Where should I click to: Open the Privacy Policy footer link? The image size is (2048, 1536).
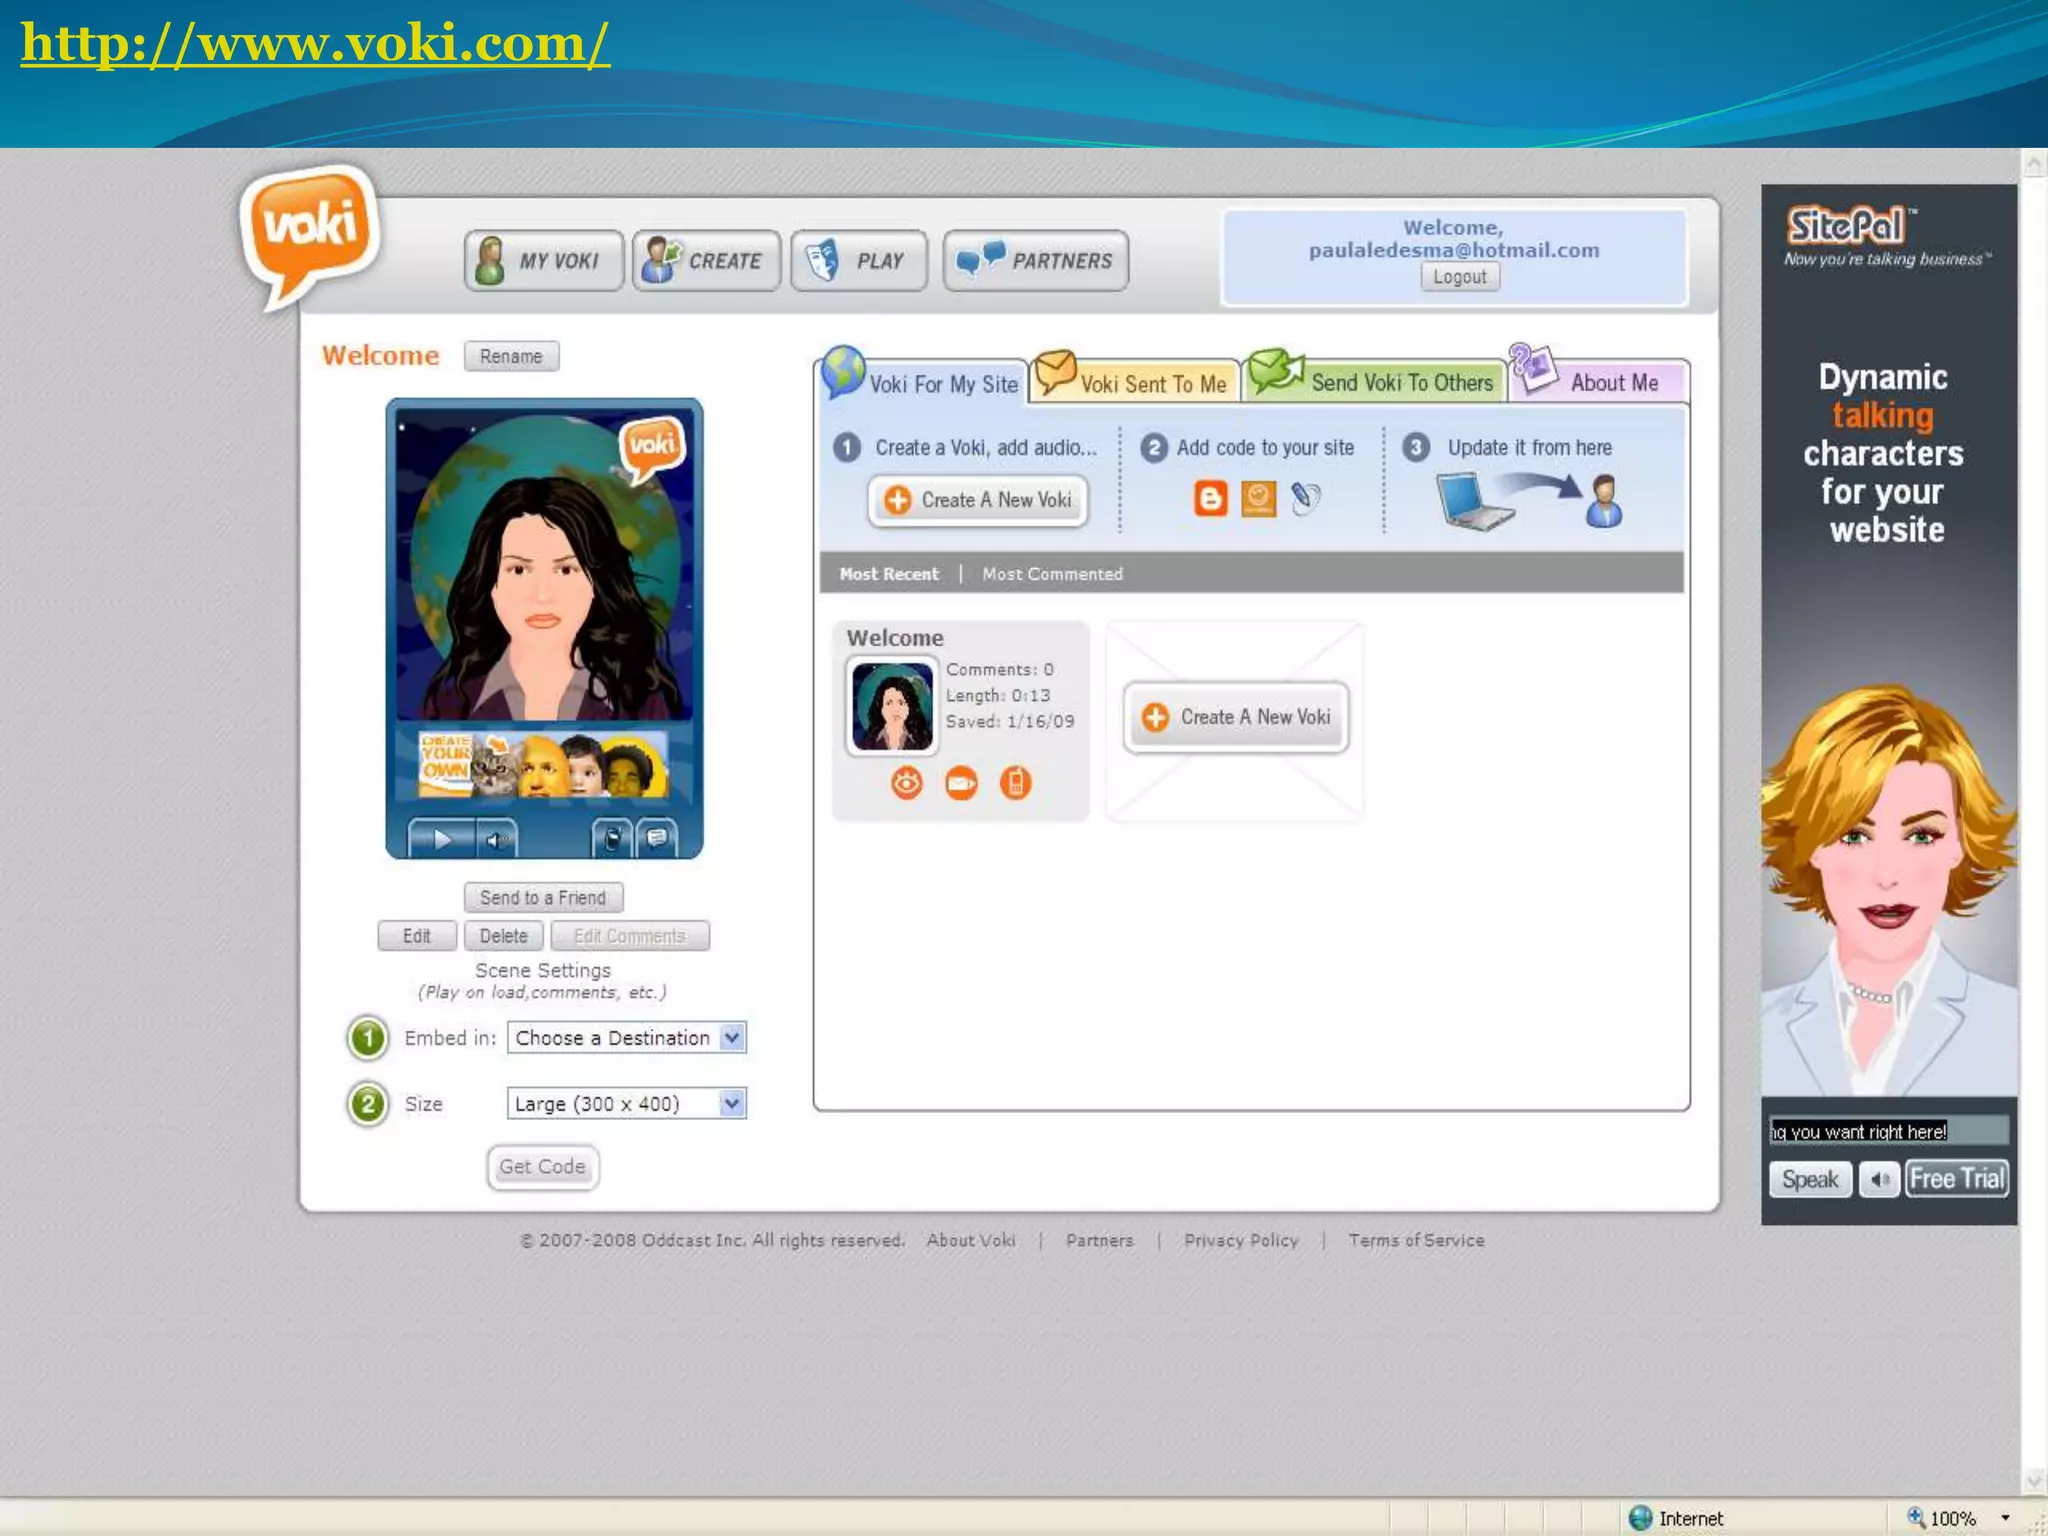click(1241, 1240)
